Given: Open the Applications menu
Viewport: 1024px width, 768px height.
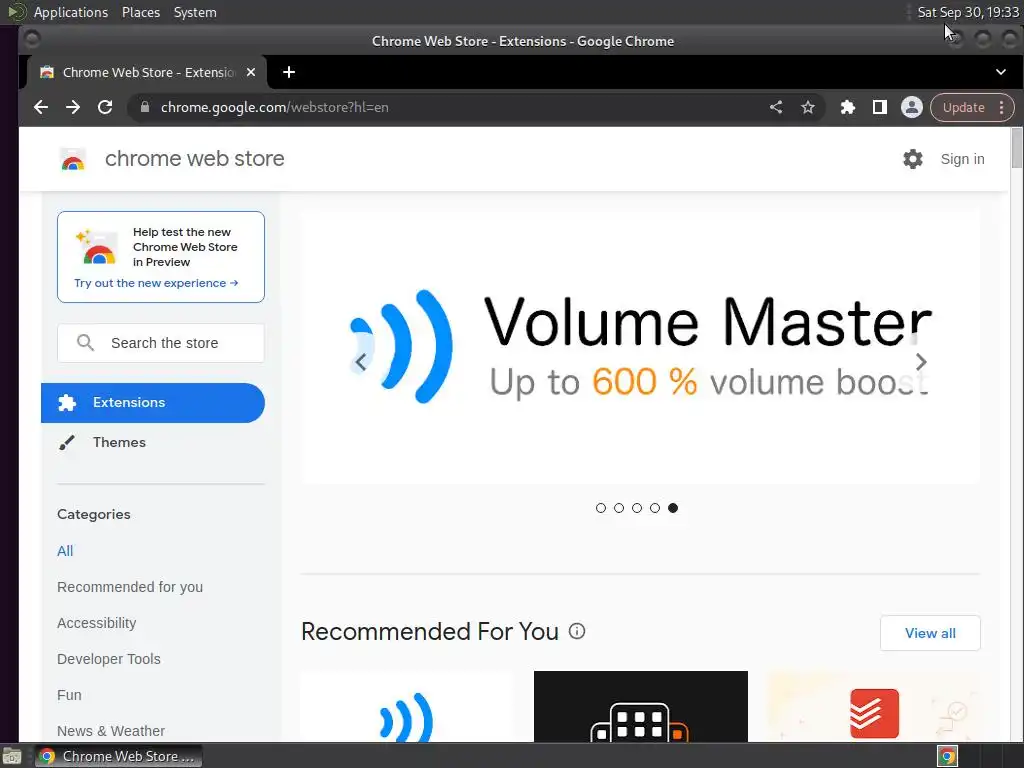Looking at the screenshot, I should [71, 12].
